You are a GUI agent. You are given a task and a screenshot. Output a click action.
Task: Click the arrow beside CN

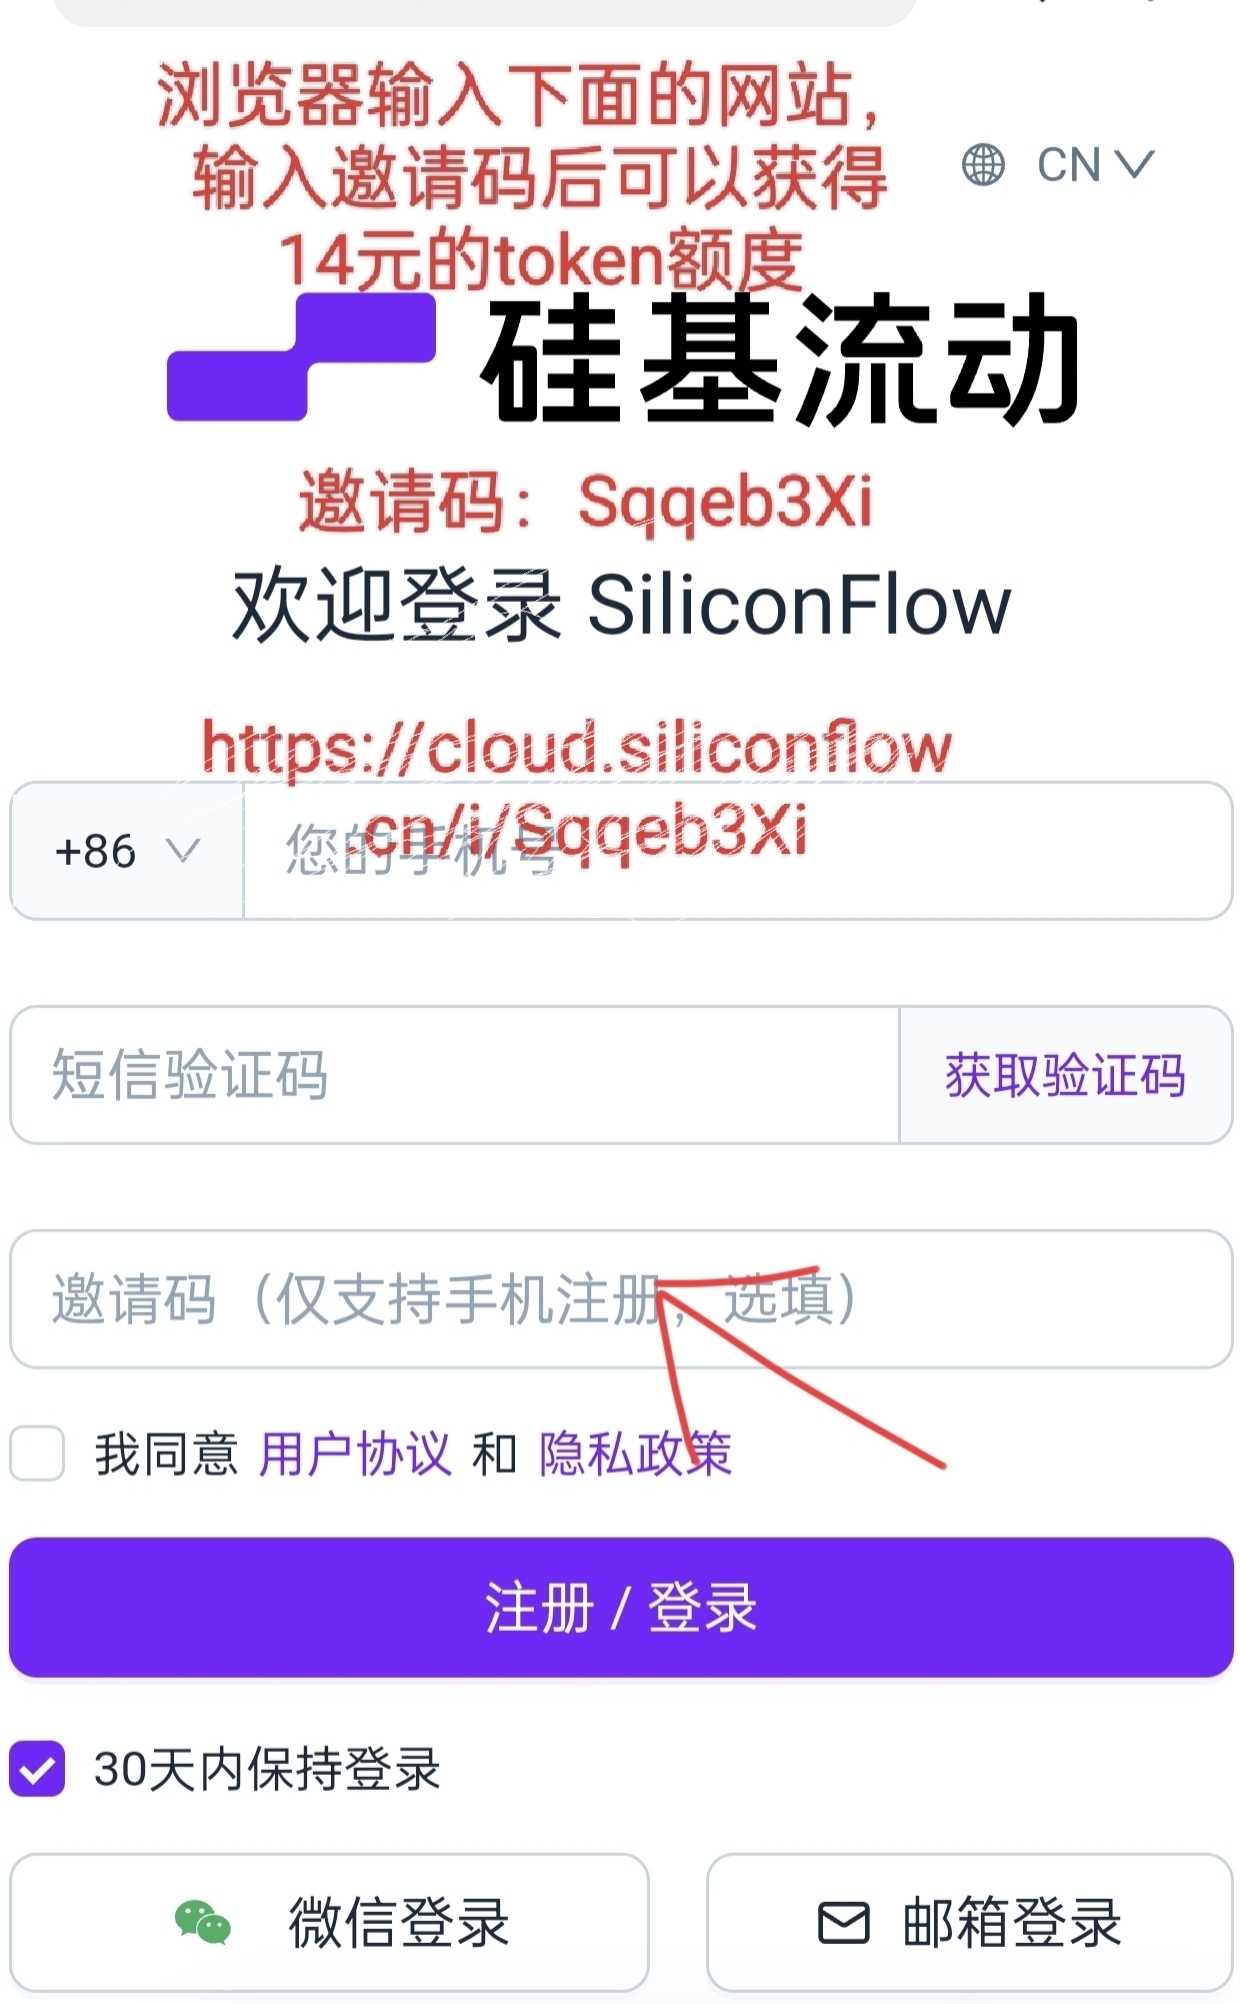[1135, 165]
